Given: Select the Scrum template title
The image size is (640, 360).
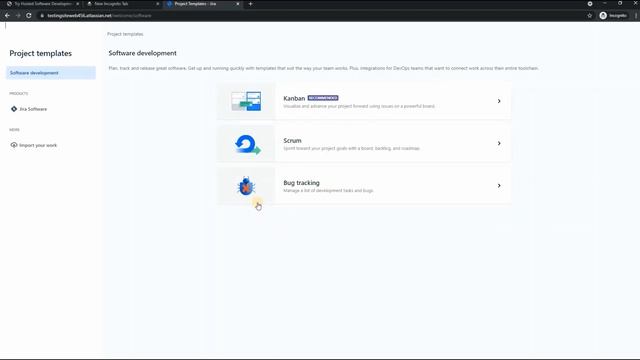Looking at the screenshot, I should pyautogui.click(x=292, y=140).
